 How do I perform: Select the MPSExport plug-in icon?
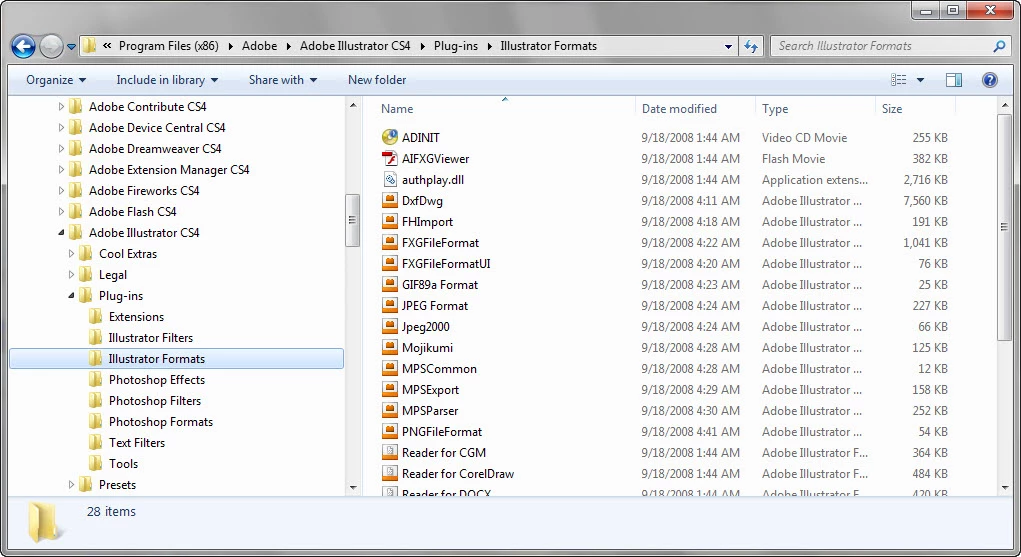point(389,389)
